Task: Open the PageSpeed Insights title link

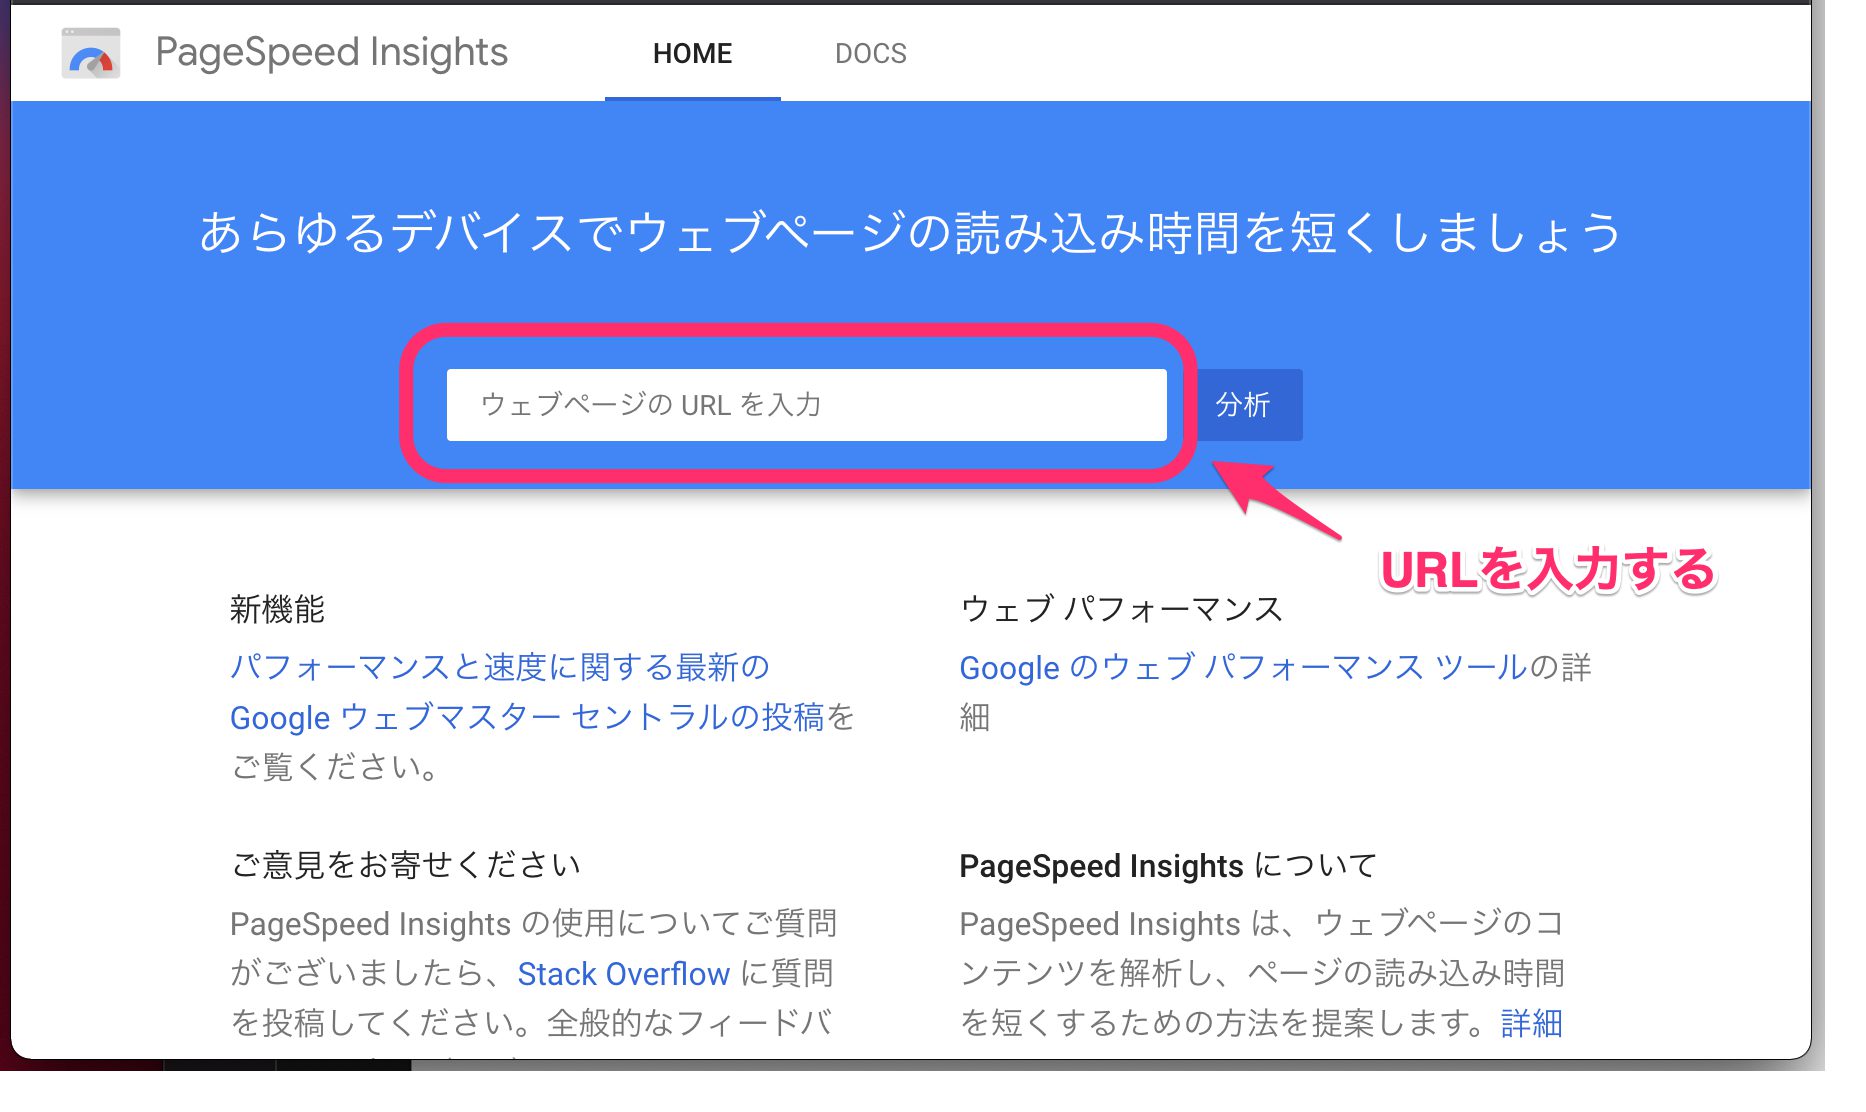Action: click(332, 52)
